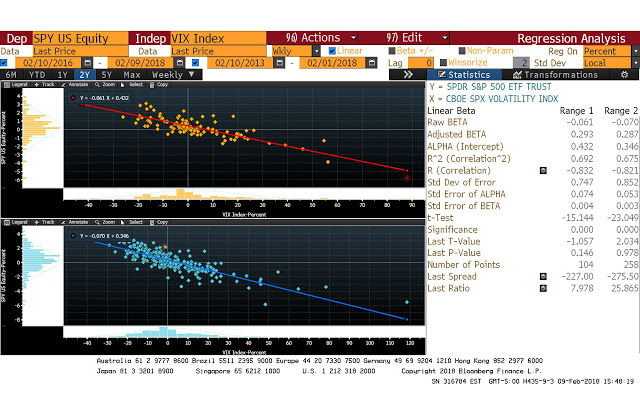The height and width of the screenshot is (394, 640).
Task: Click SPDR S&P 500 ETF TRUST label
Action: 499,87
